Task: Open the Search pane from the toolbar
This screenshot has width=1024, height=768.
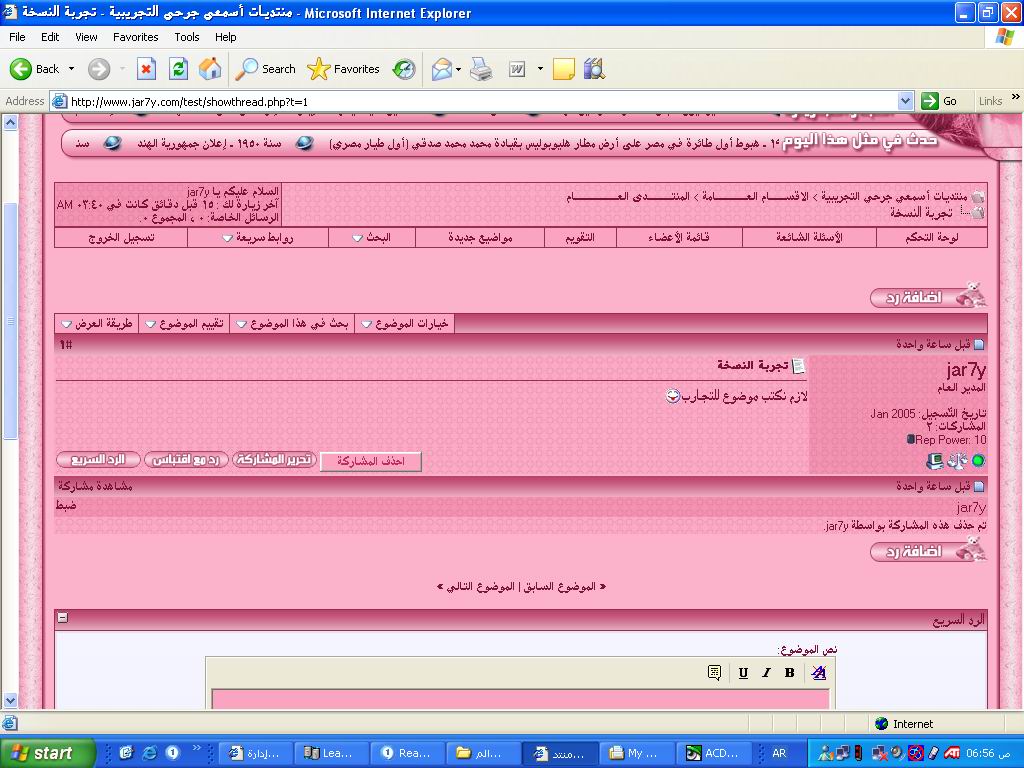Action: pos(265,69)
